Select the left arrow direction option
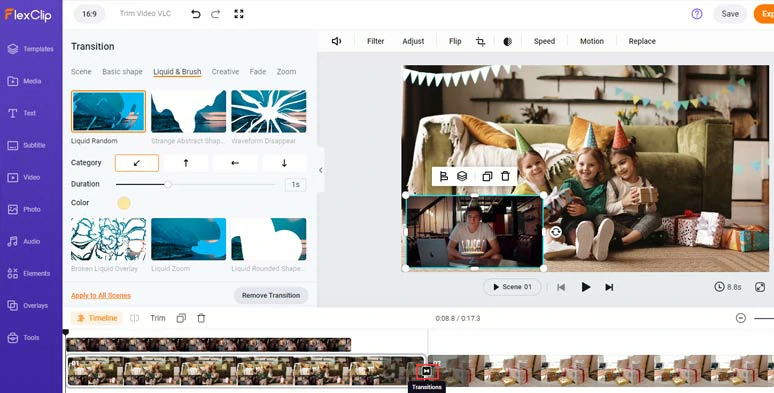This screenshot has height=393, width=774. click(235, 163)
